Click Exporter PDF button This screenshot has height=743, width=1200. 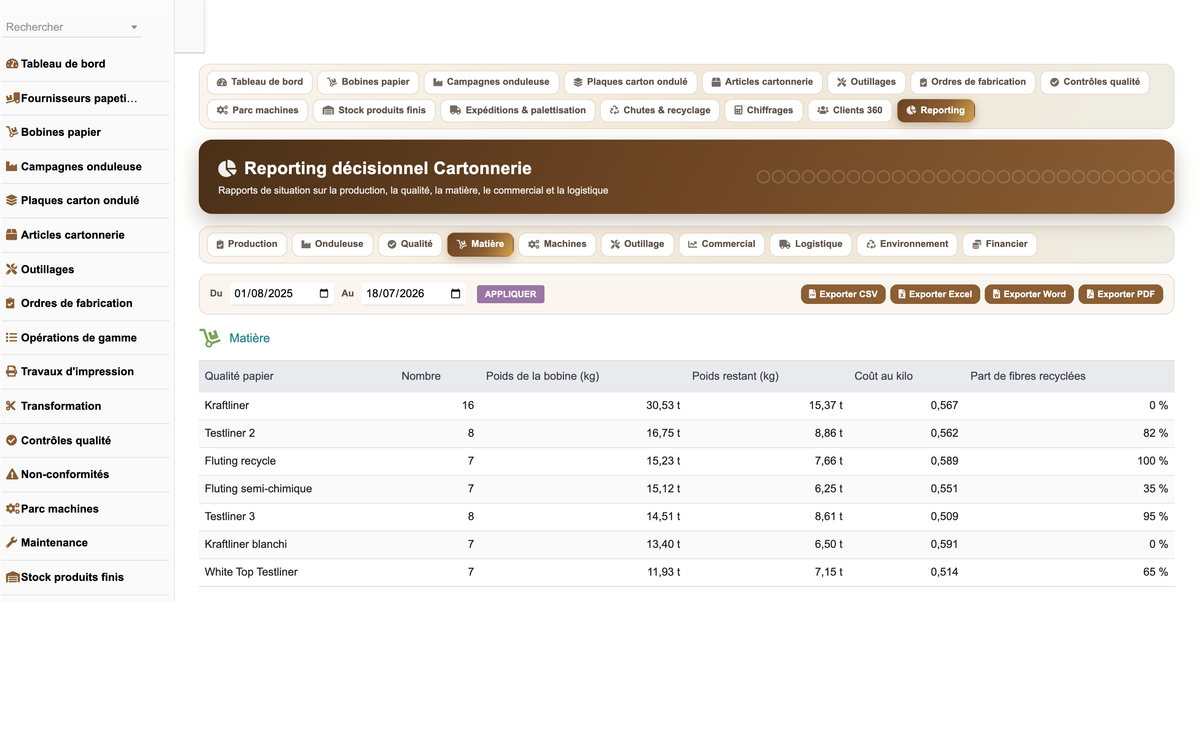pos(1120,294)
